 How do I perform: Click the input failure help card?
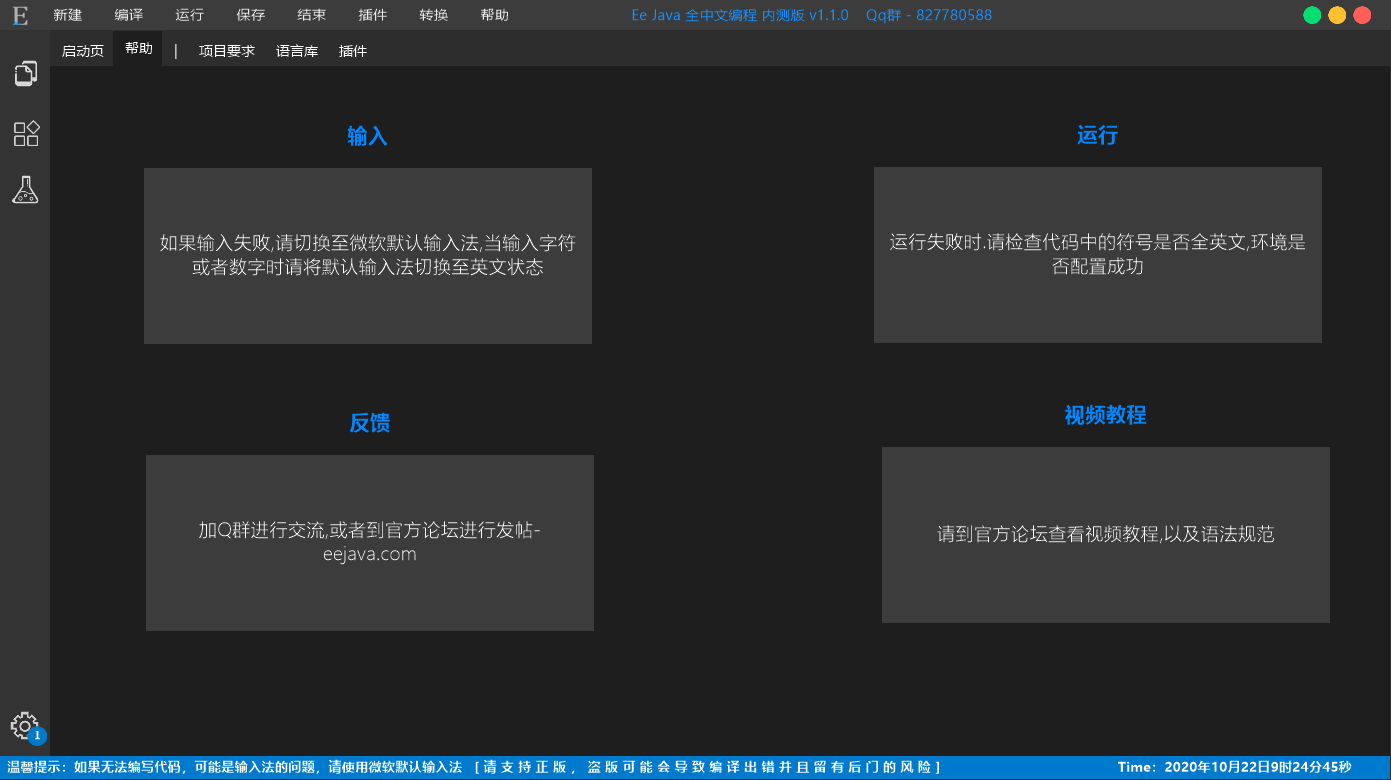tap(368, 256)
